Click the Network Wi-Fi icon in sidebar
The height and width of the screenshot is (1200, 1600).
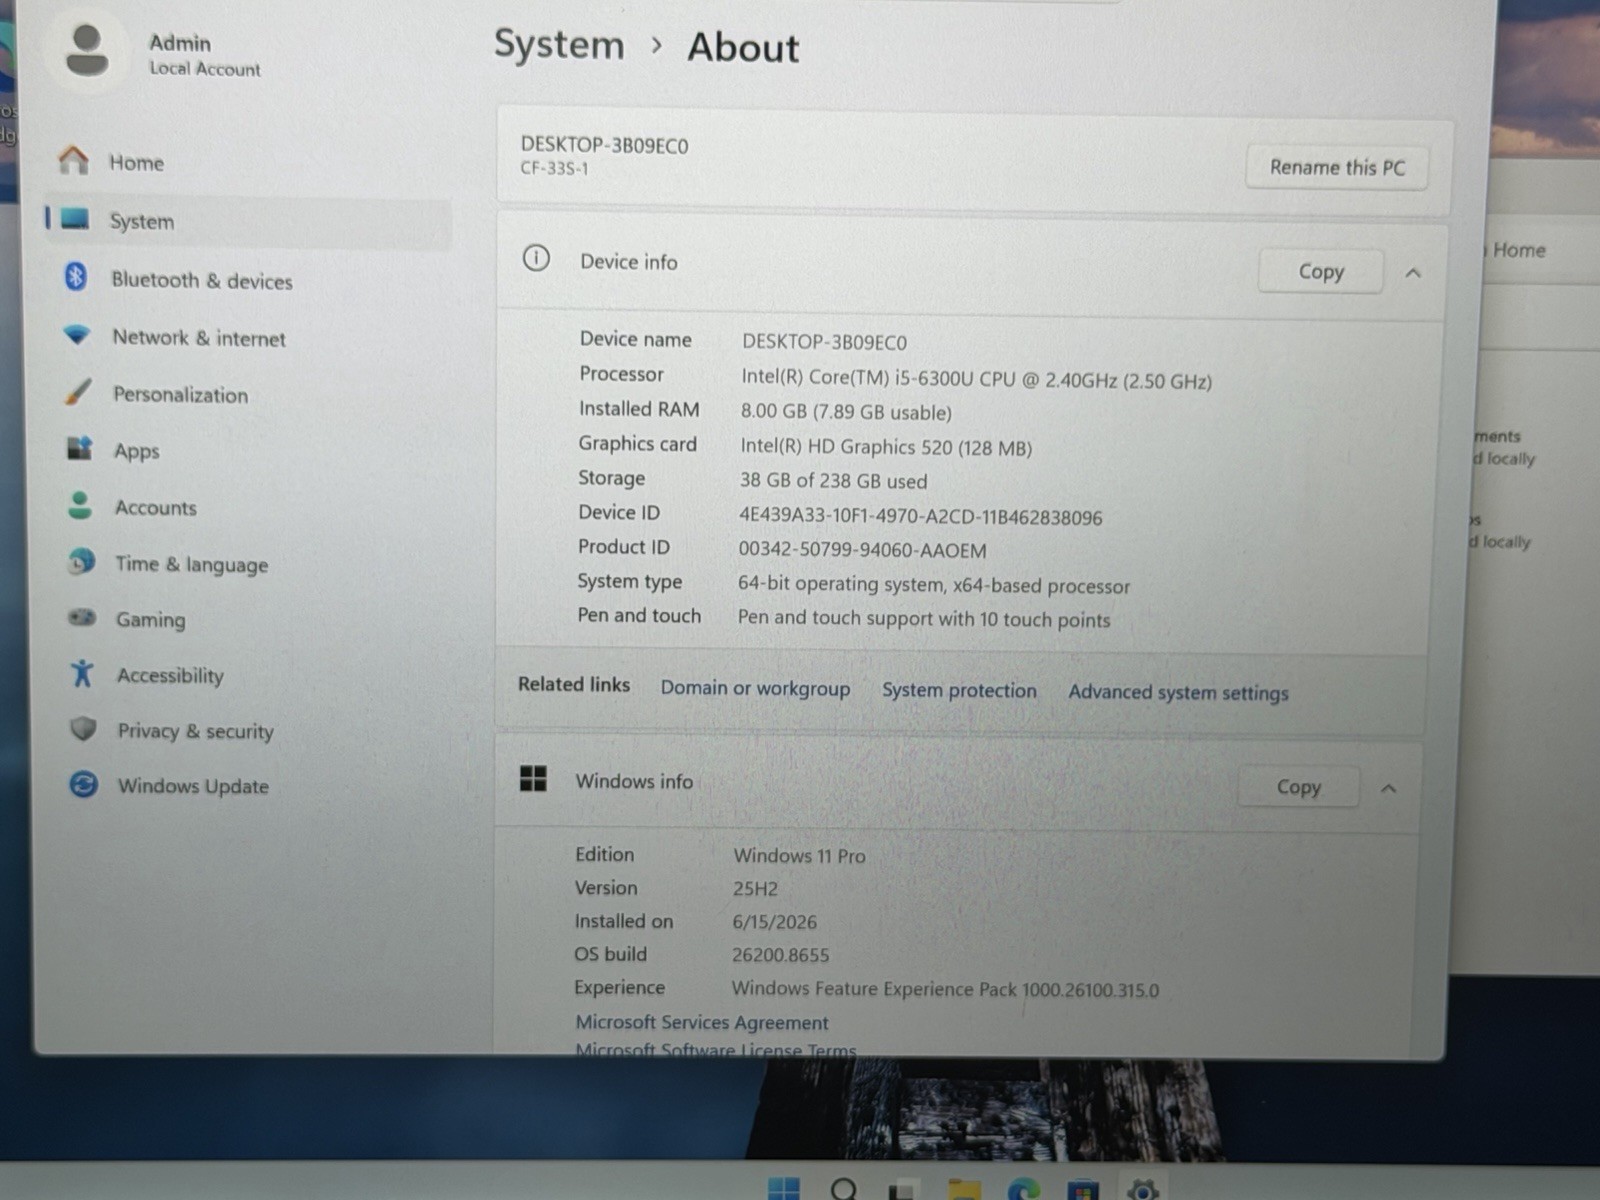(77, 335)
